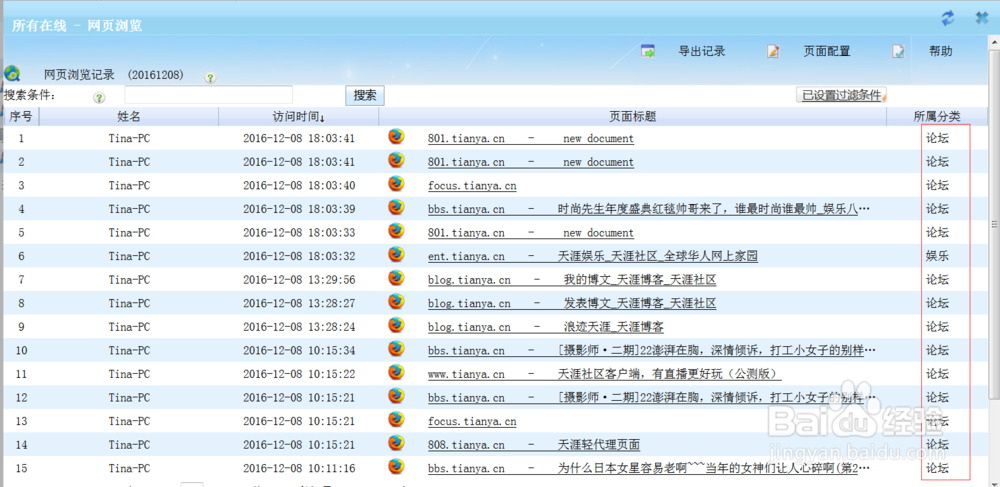1000x487 pixels.
Task: Click the 搜索 button
Action: click(365, 96)
